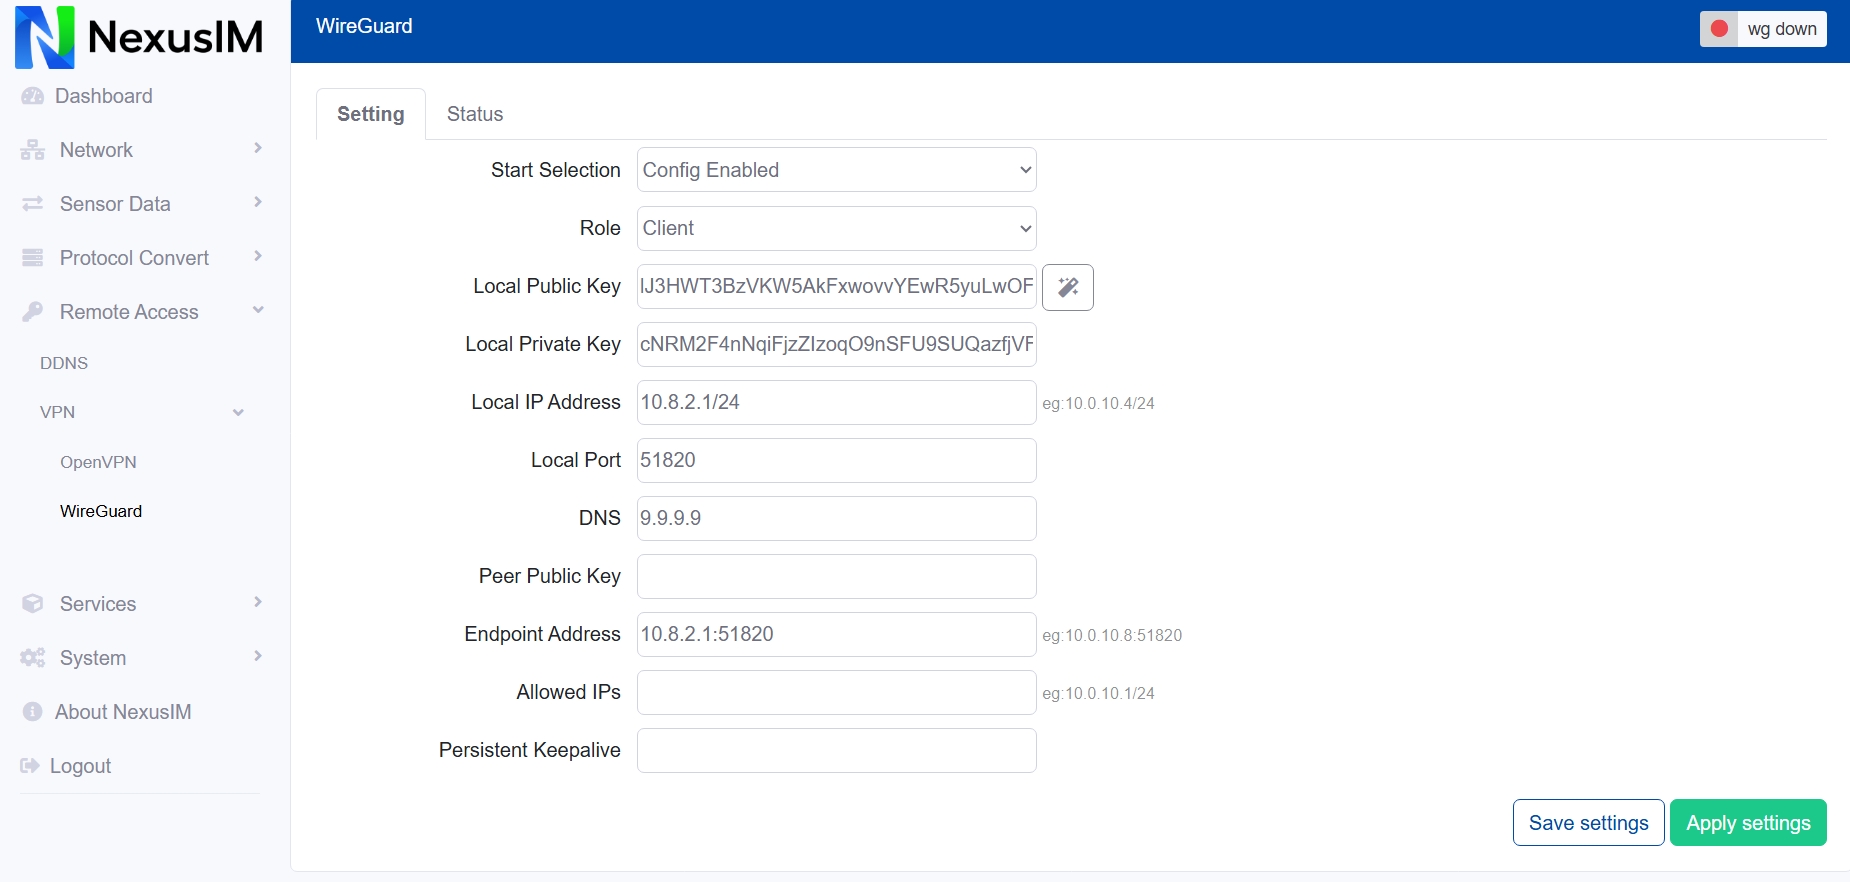Click the Local IP Address field

(x=837, y=402)
